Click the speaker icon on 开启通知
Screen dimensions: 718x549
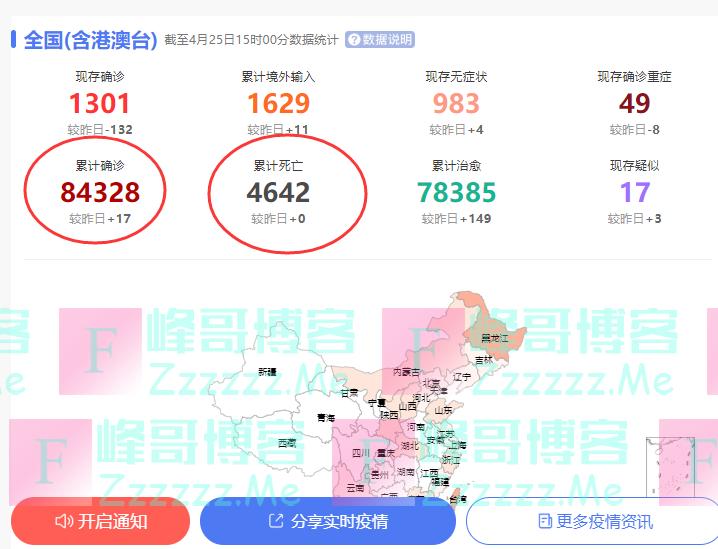click(64, 521)
